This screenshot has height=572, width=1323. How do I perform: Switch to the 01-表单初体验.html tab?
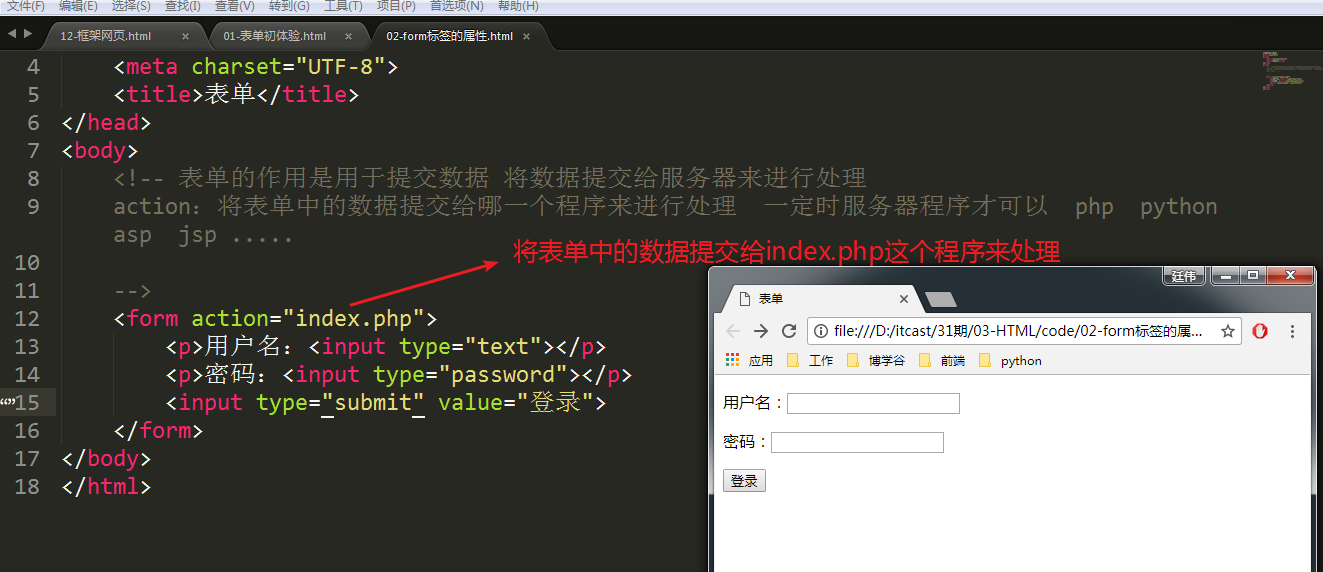point(274,36)
